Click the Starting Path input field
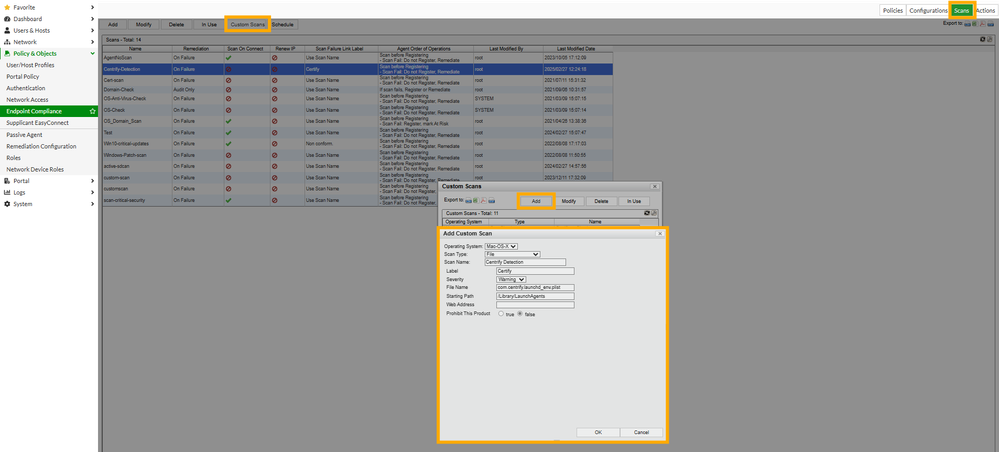The height and width of the screenshot is (452, 999). (x=535, y=296)
